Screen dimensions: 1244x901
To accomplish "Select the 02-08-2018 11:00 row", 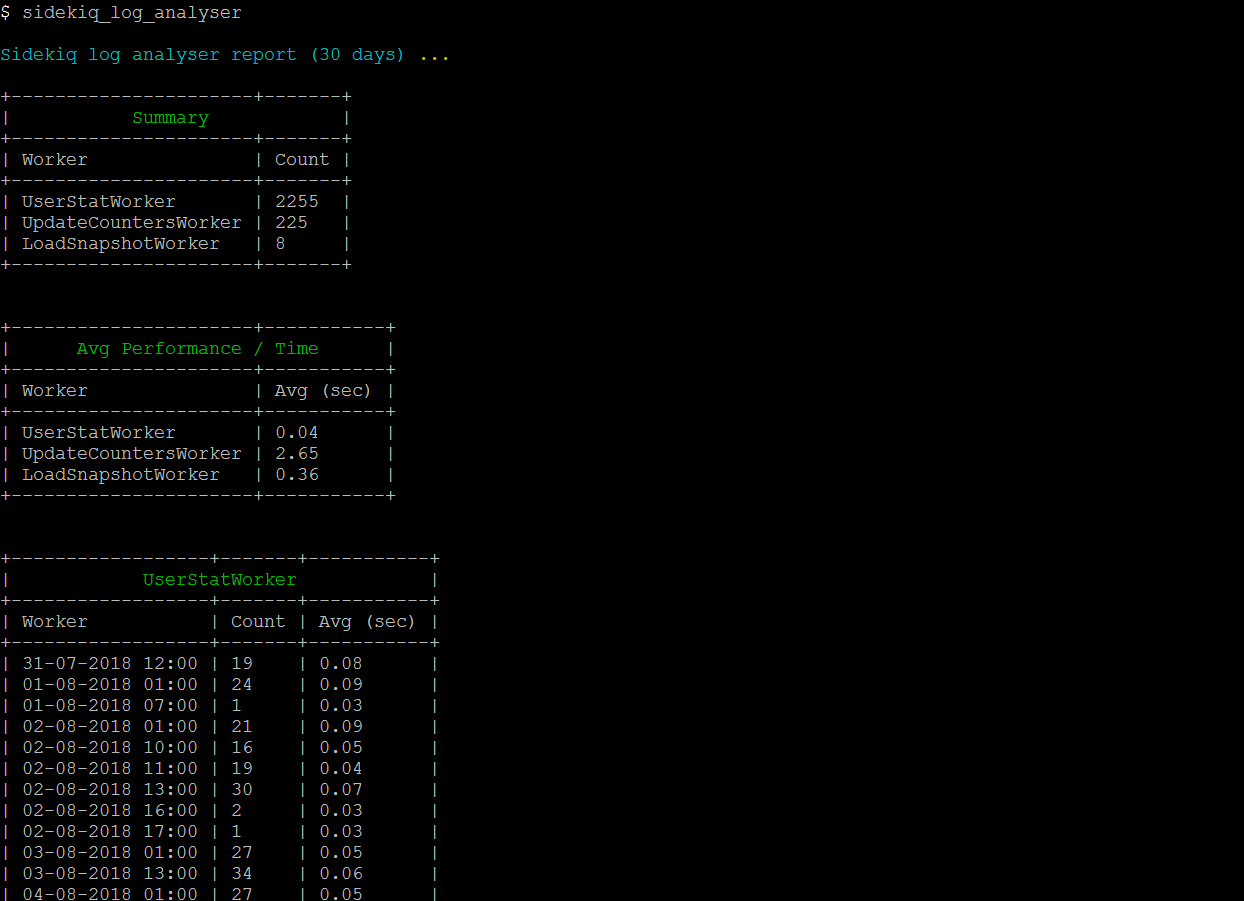I will pos(220,769).
